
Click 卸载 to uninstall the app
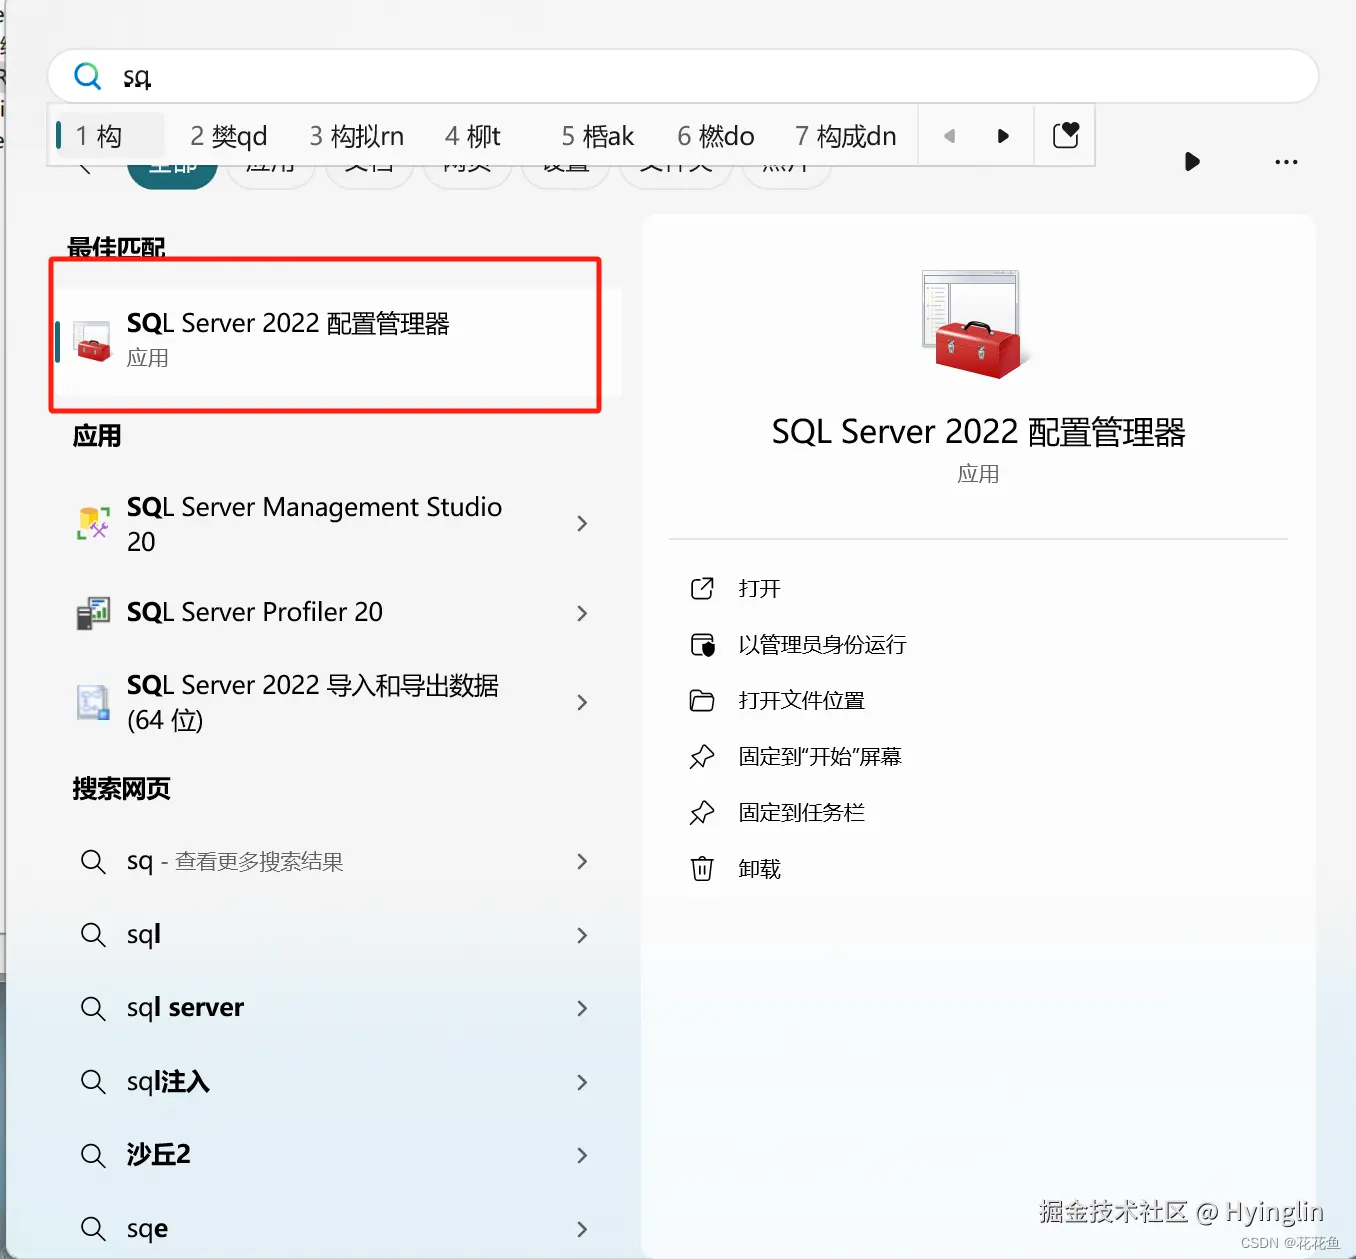point(759,868)
